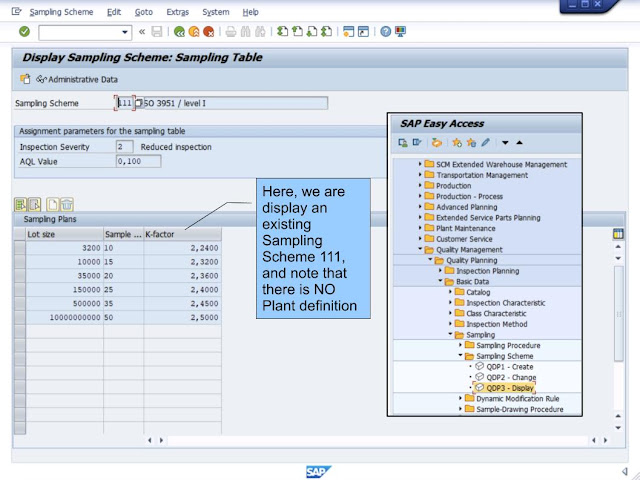Image resolution: width=640 pixels, height=480 pixels.
Task: Click SAP Menu icon in SAP Easy Access
Action: click(417, 142)
